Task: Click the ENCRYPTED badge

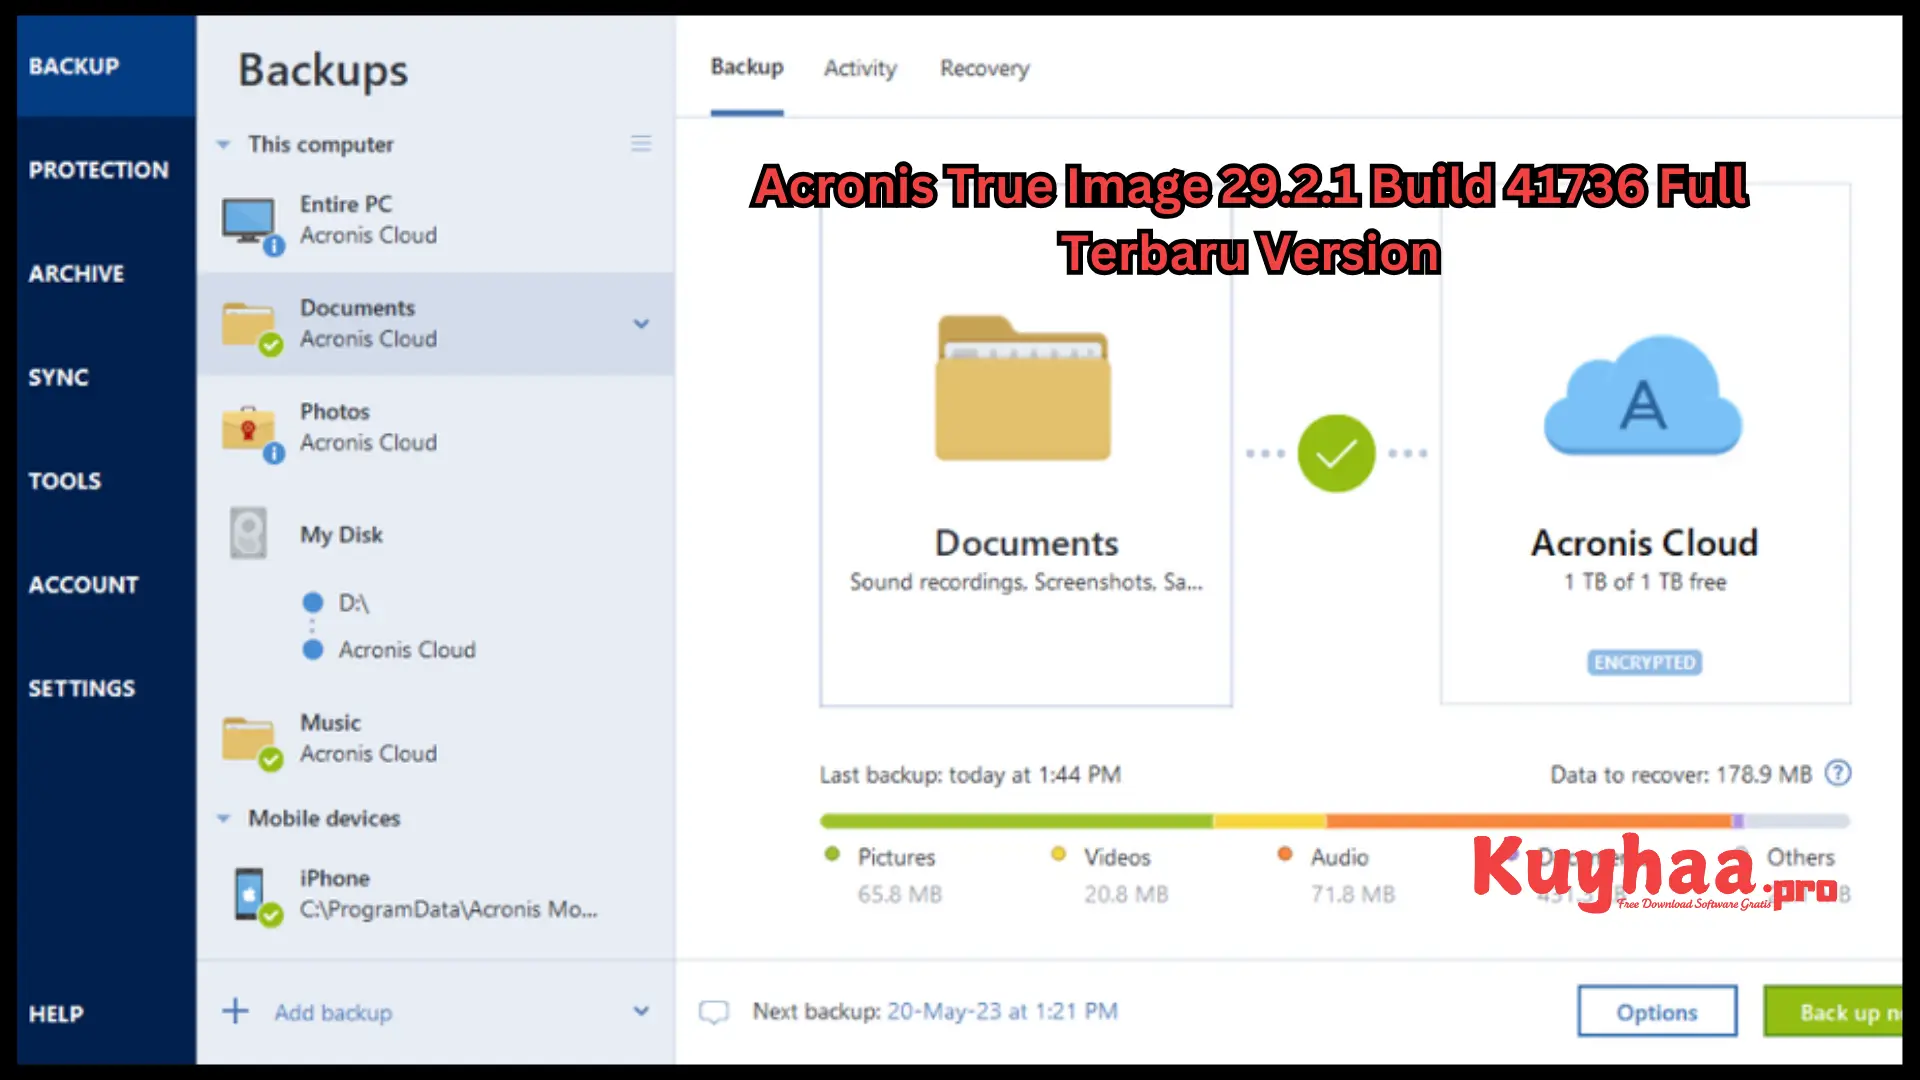Action: coord(1644,663)
